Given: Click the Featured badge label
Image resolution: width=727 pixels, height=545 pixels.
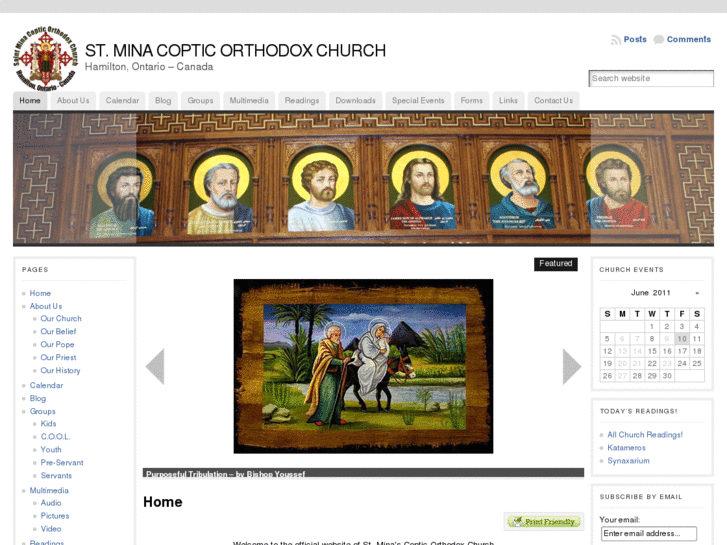Looking at the screenshot, I should click(555, 264).
